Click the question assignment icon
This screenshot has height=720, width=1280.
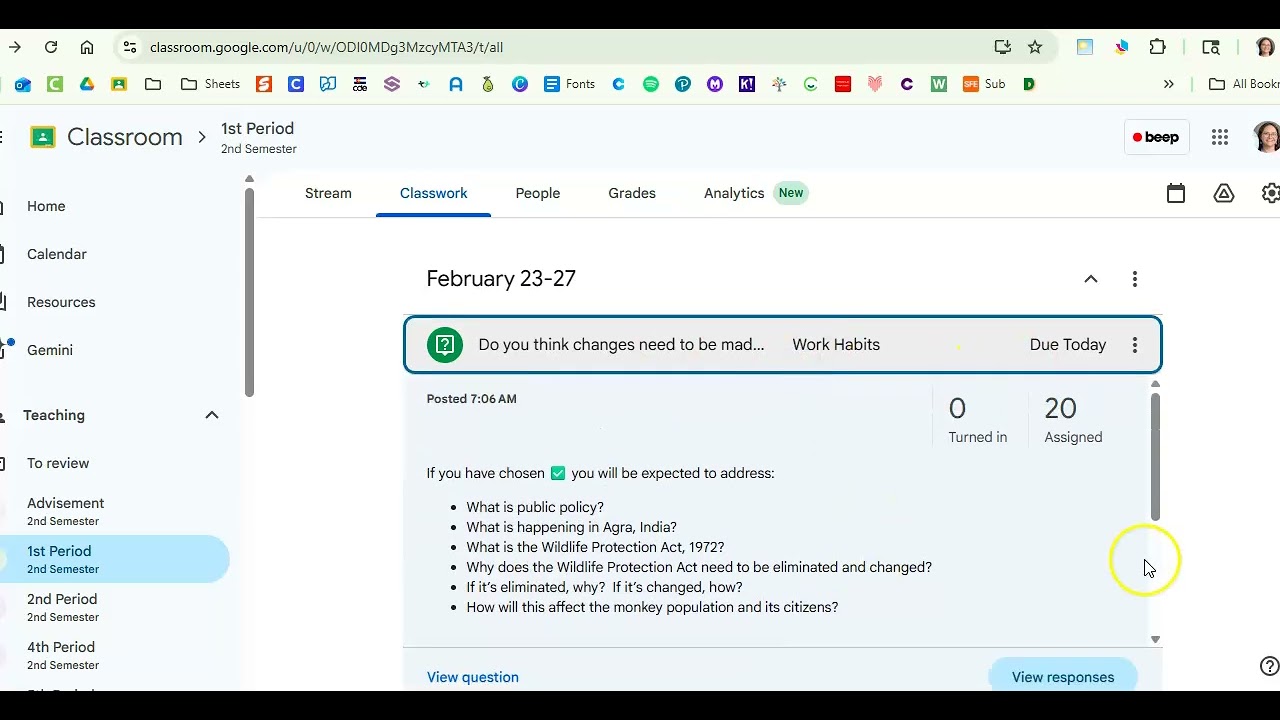pyautogui.click(x=445, y=345)
